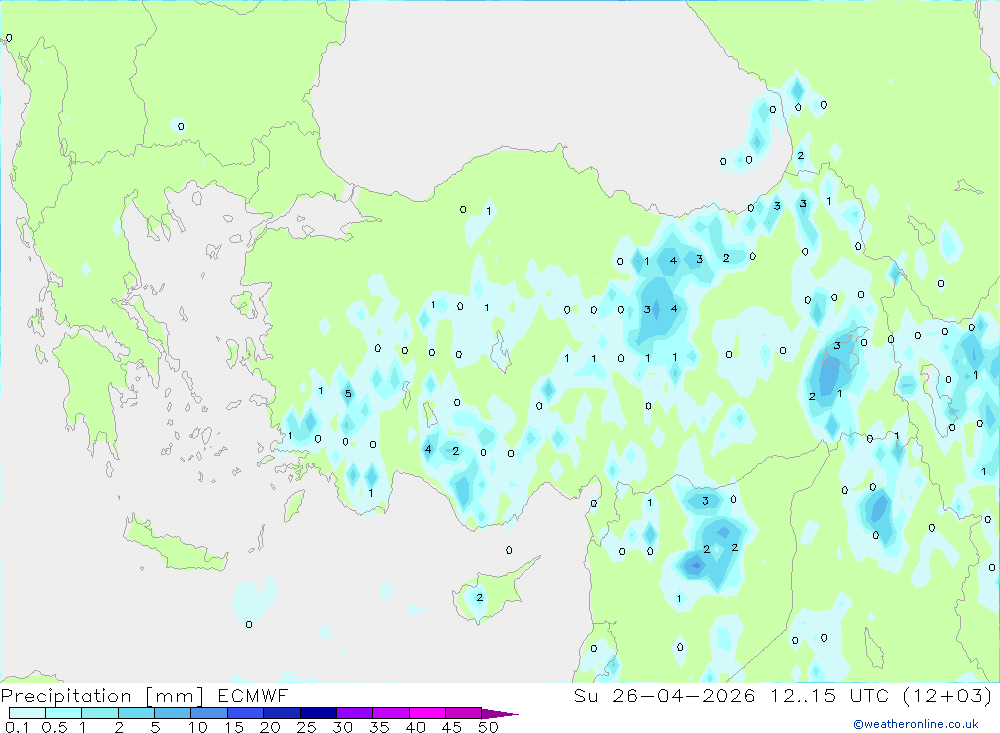Click the legend label '0.1'
The image size is (1000, 733).
coord(17,727)
